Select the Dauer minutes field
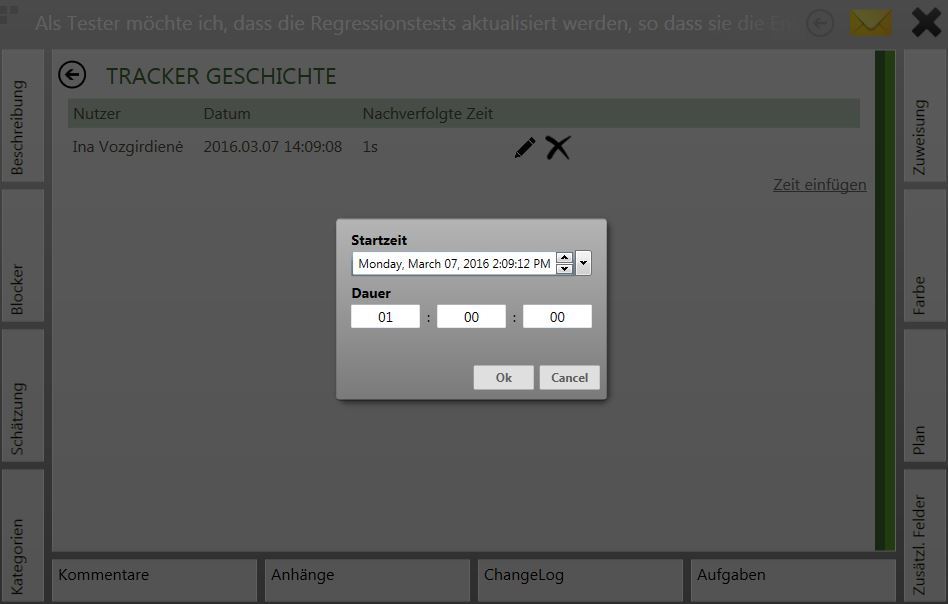 (471, 317)
